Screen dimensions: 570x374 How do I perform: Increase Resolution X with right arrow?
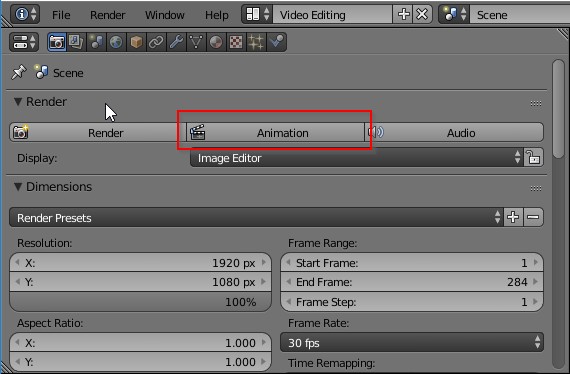point(264,262)
